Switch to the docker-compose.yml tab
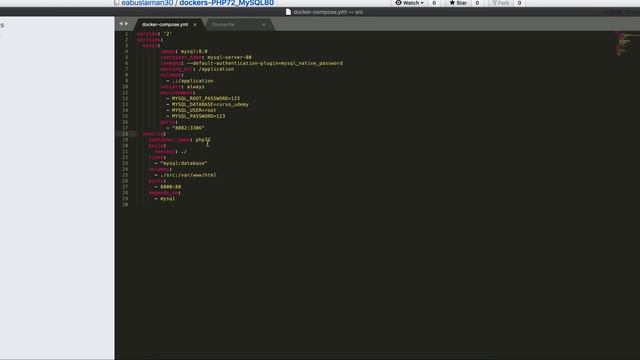The width and height of the screenshot is (640, 360). (x=165, y=24)
